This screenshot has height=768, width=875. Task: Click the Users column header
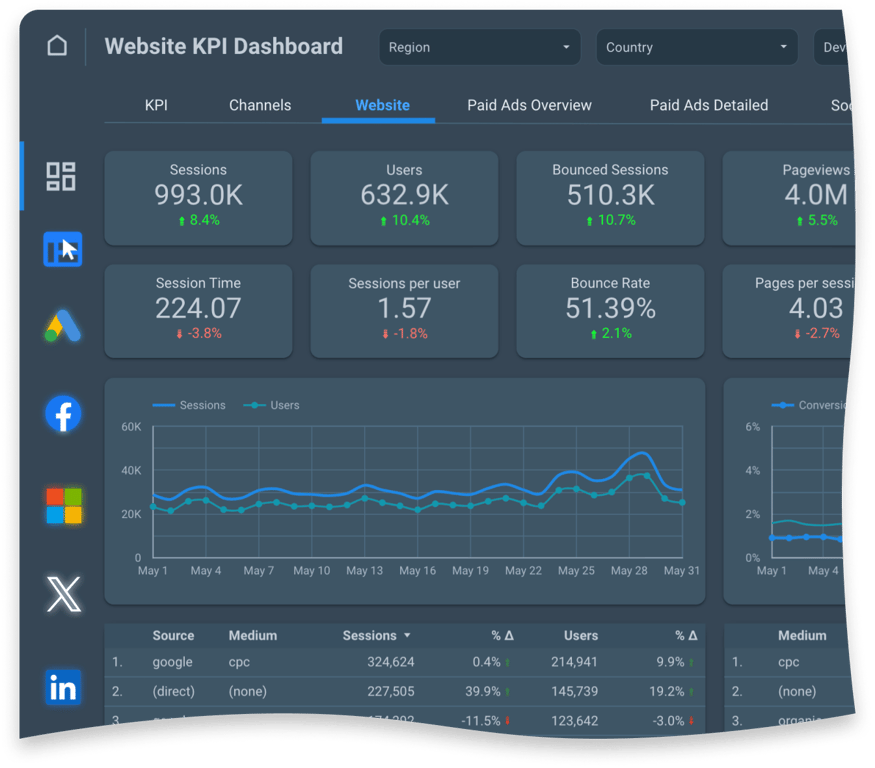(580, 636)
